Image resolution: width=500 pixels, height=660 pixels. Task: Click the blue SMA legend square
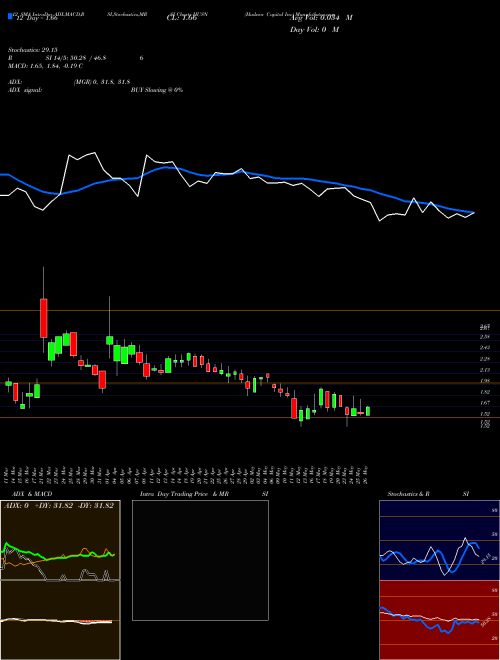tap(10, 17)
